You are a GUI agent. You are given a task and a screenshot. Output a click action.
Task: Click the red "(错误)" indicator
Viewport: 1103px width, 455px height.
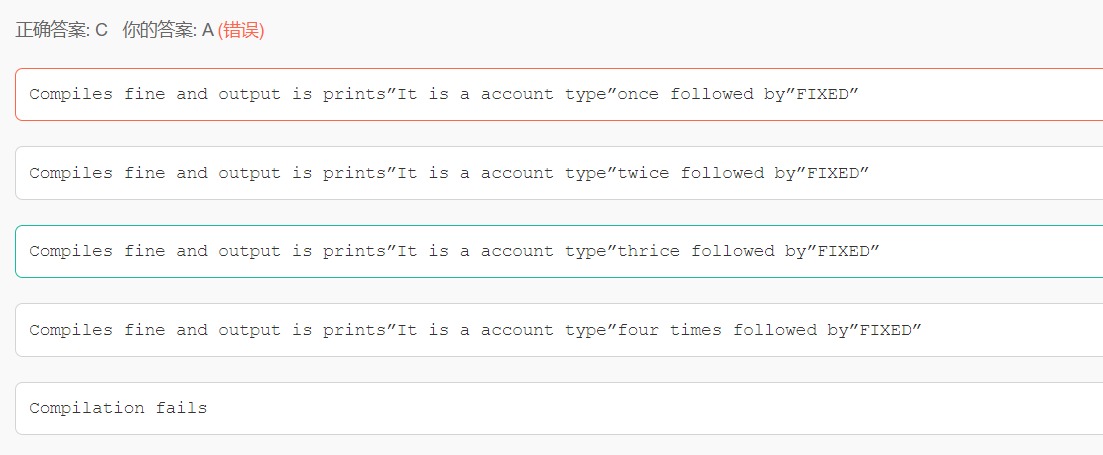point(241,30)
